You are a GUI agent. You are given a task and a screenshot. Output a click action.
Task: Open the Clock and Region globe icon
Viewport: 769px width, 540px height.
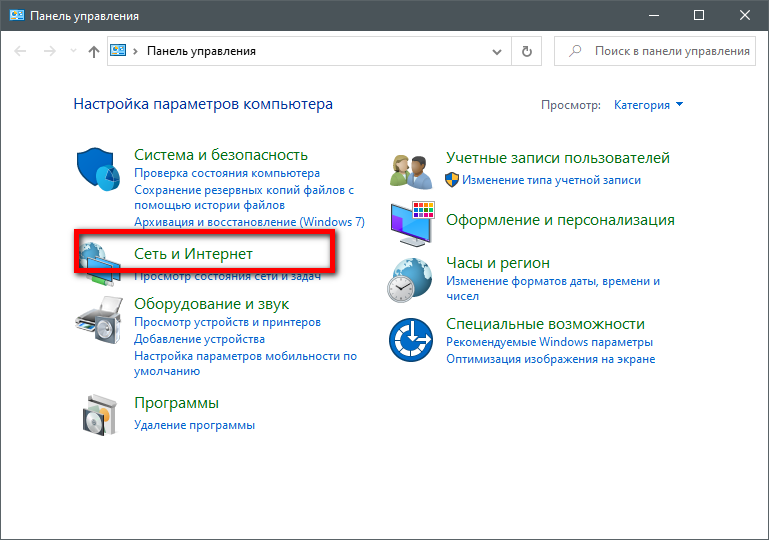pyautogui.click(x=410, y=280)
